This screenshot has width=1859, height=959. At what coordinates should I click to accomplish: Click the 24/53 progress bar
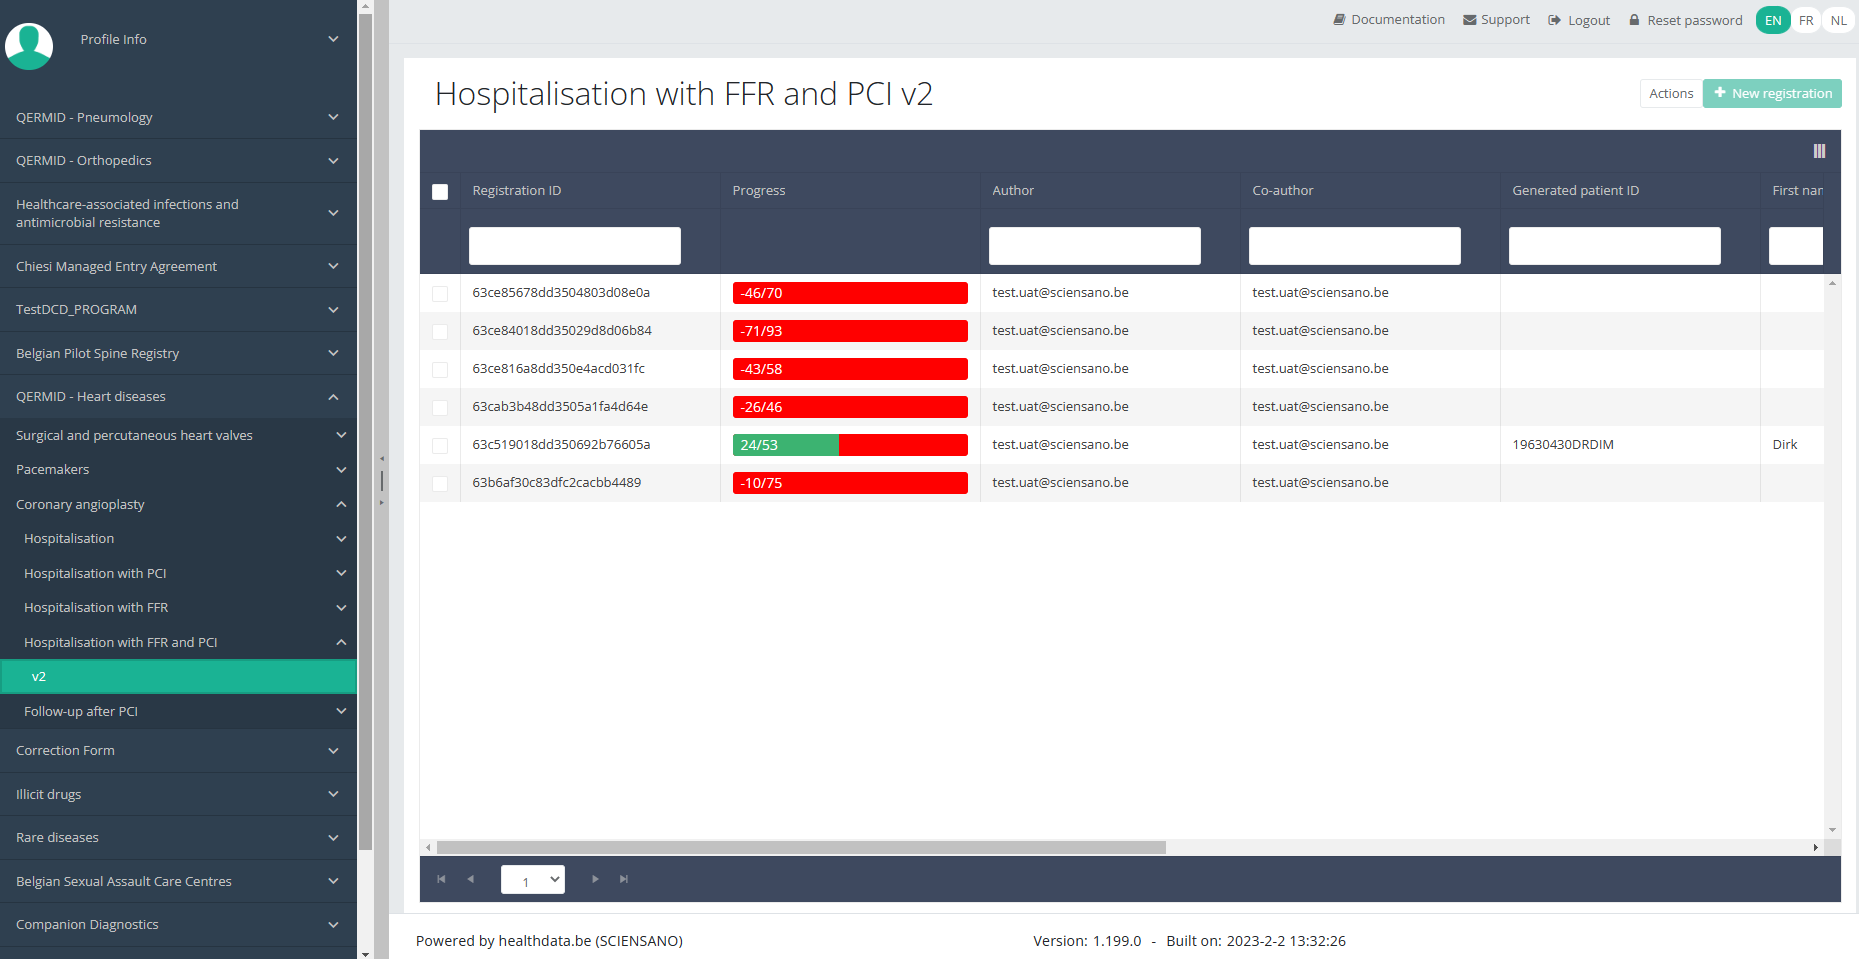point(849,445)
